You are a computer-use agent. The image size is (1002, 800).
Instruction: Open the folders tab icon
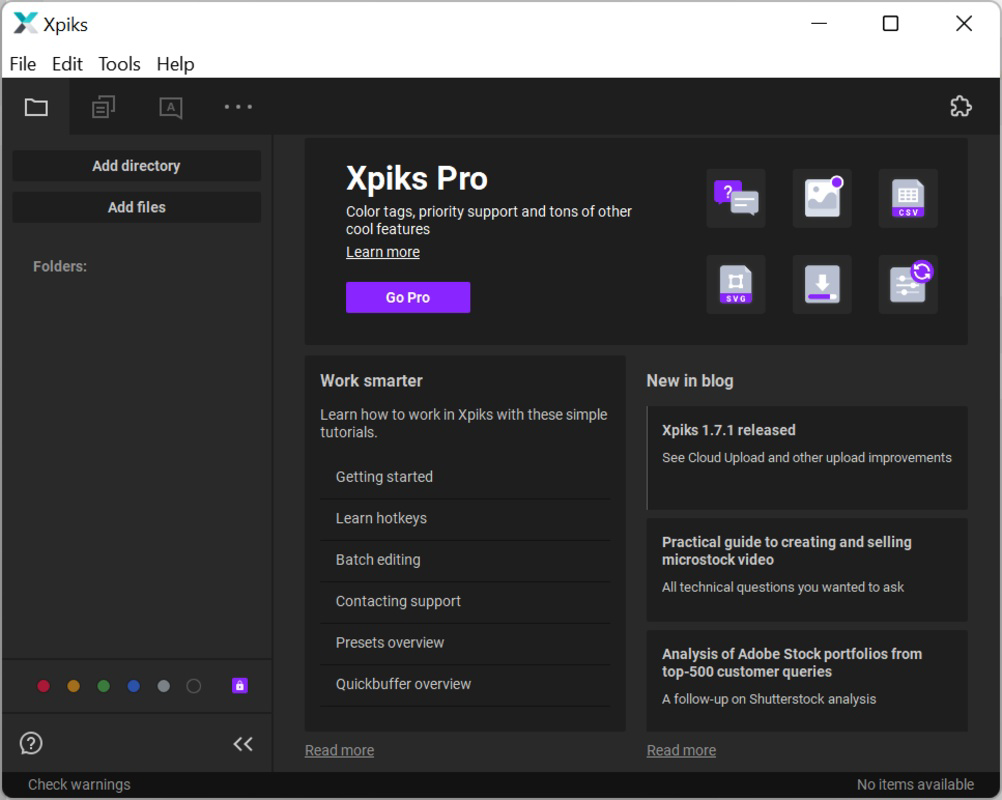pos(36,107)
